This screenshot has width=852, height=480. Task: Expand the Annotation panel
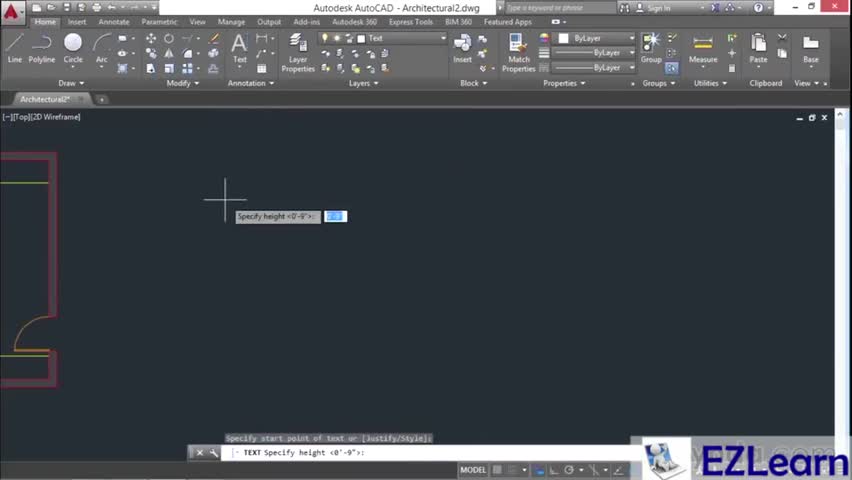click(250, 83)
